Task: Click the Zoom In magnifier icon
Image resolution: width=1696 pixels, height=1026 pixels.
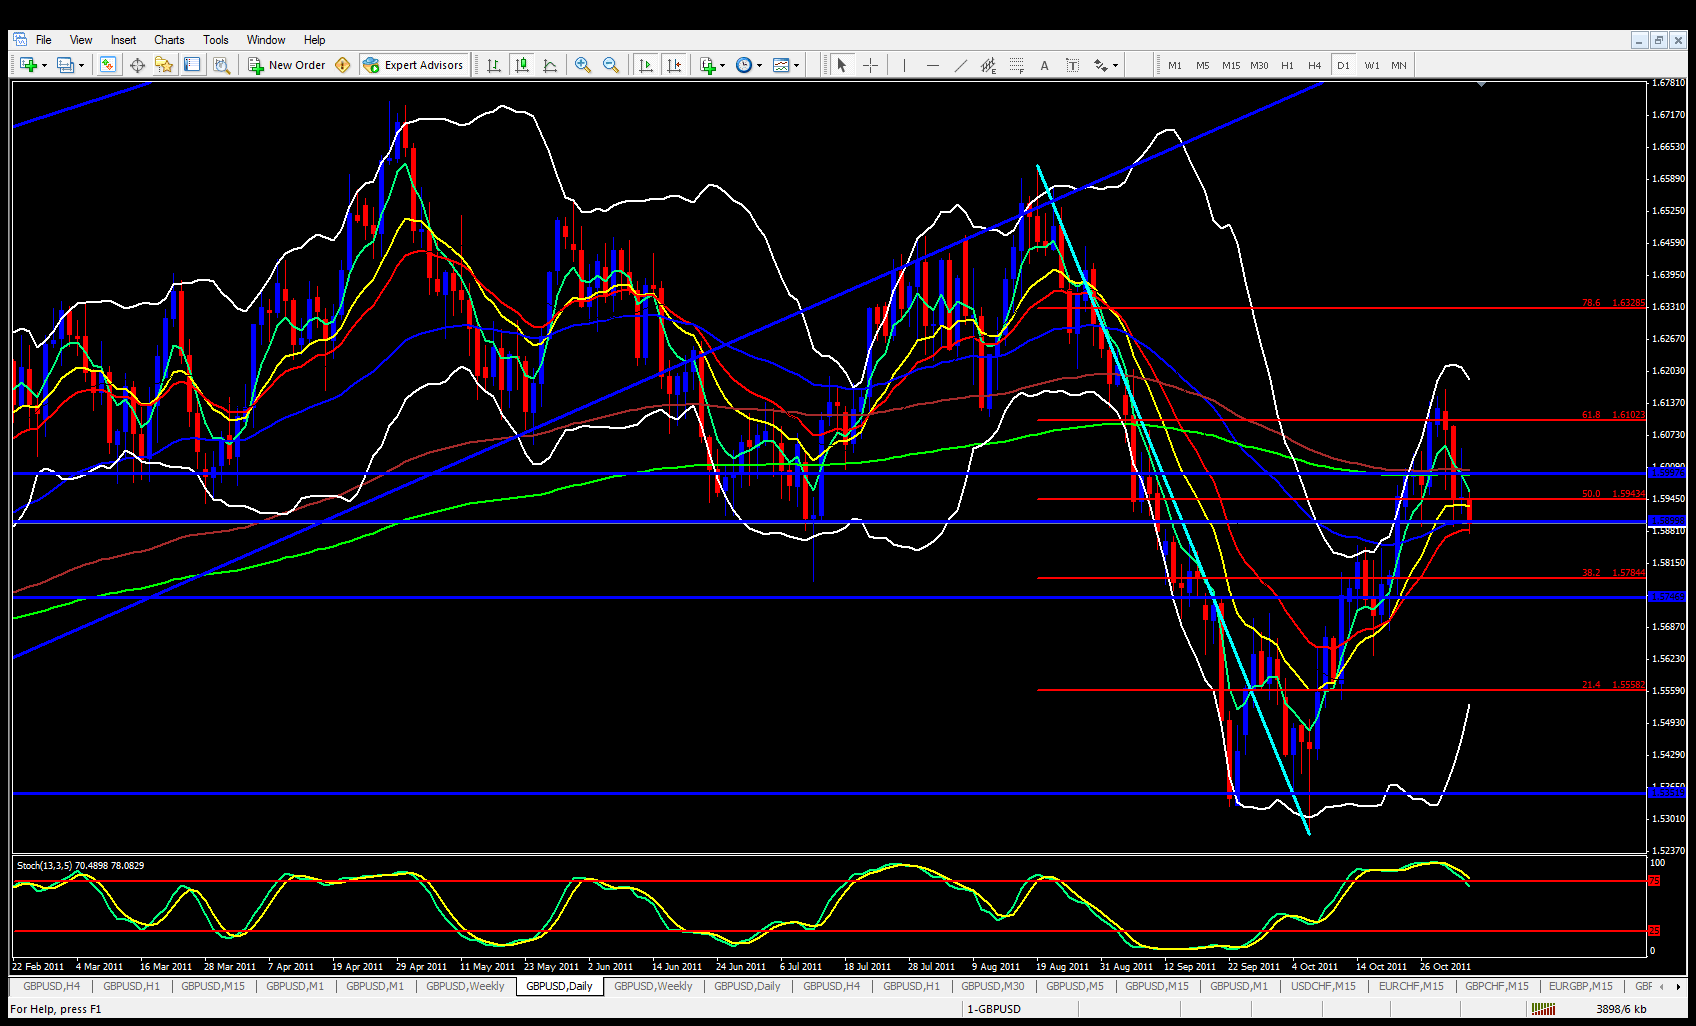Action: click(582, 65)
